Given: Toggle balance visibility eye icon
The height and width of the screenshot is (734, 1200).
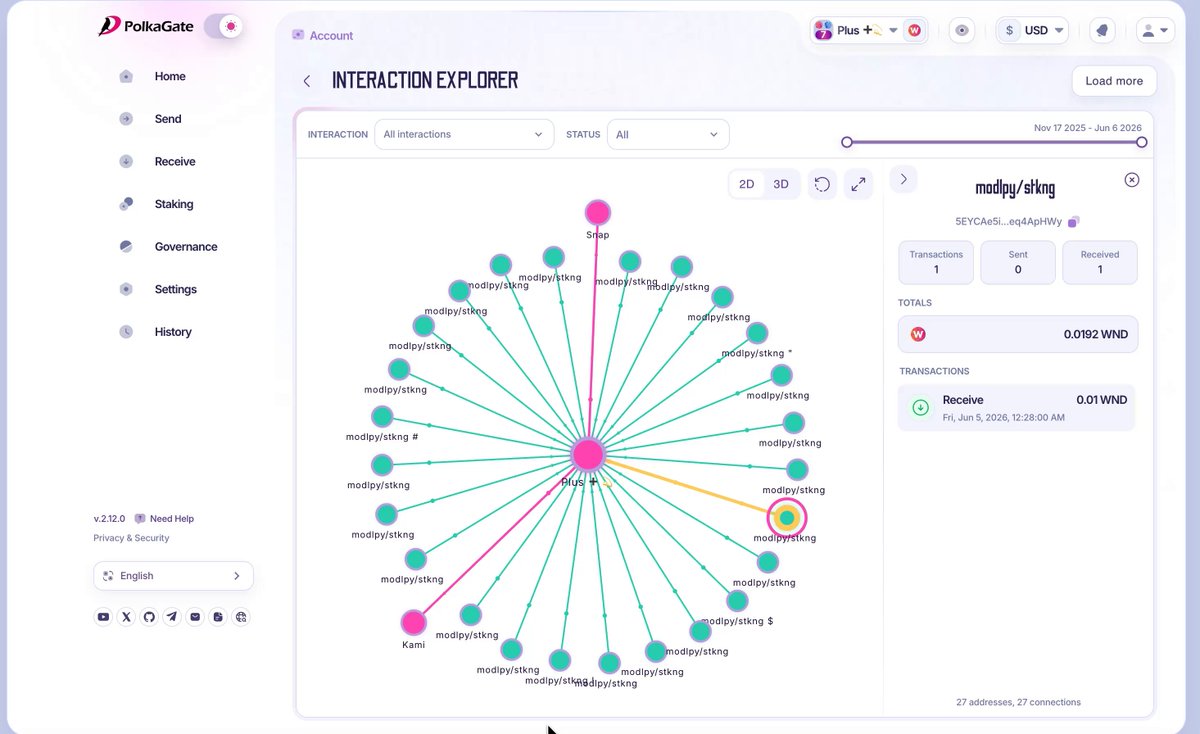Looking at the screenshot, I should [962, 30].
